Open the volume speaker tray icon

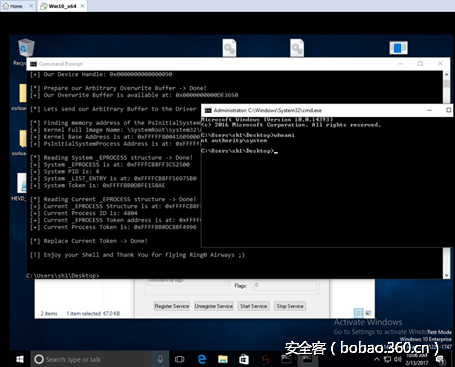397,359
